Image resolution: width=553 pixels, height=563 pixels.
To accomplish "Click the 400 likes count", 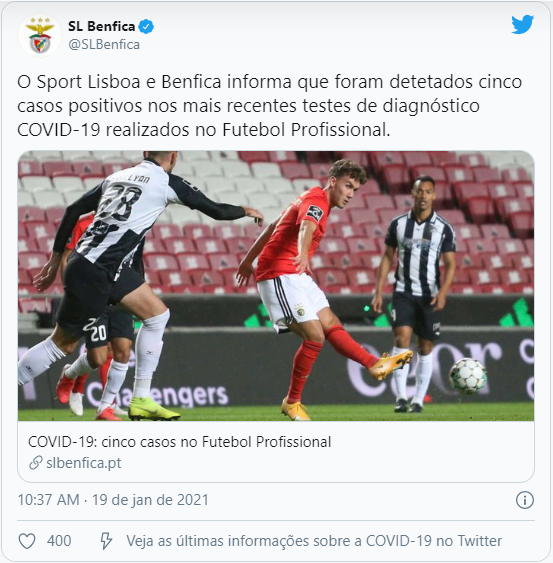I will (x=59, y=540).
